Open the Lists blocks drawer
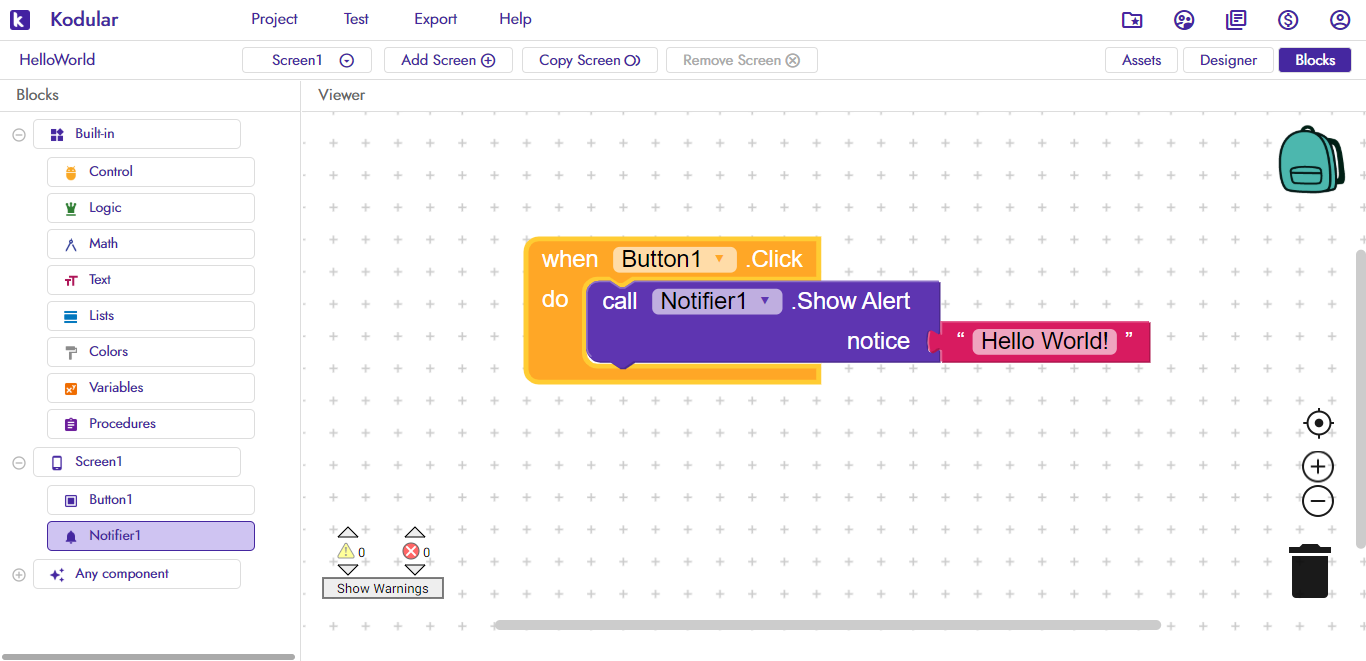Image resolution: width=1366 pixels, height=661 pixels. 151,316
